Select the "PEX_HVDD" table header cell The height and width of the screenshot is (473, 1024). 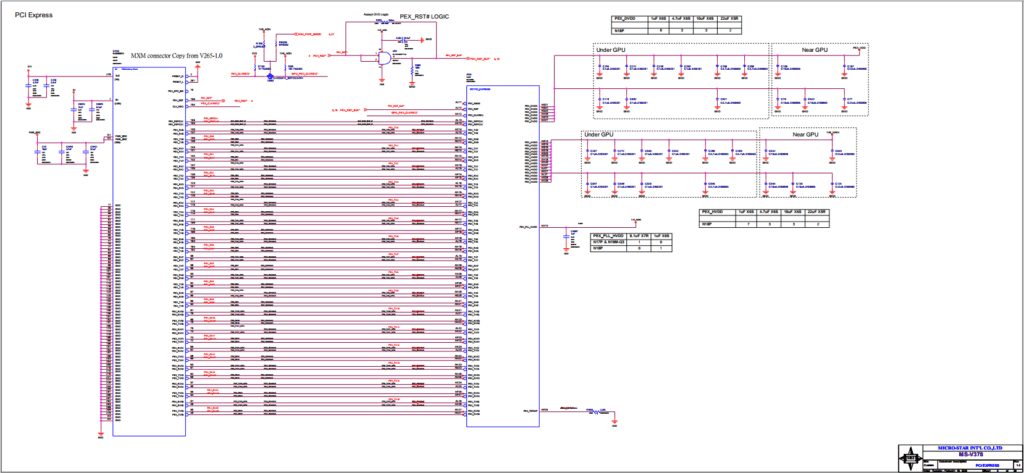coord(715,212)
